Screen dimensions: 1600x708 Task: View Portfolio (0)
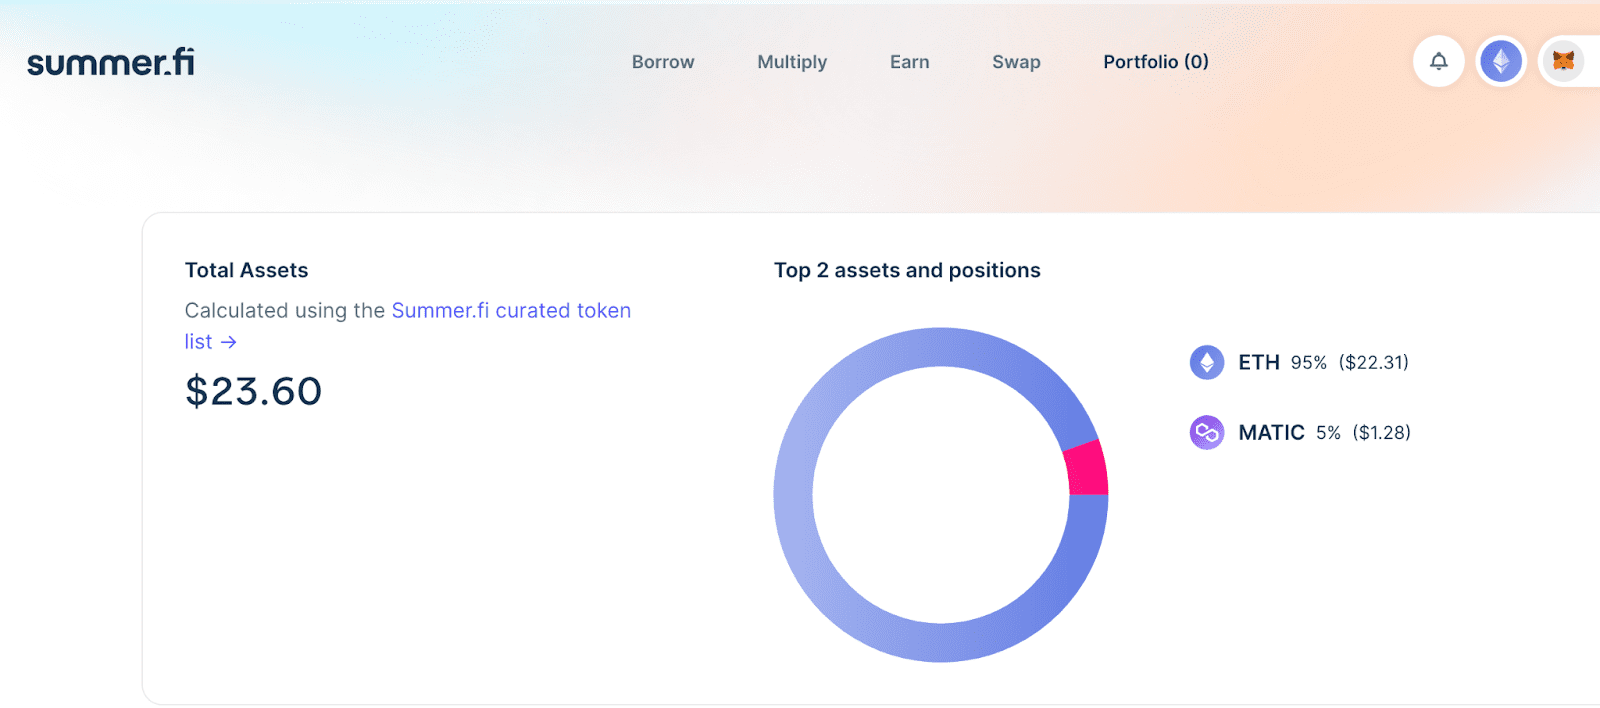[1156, 62]
